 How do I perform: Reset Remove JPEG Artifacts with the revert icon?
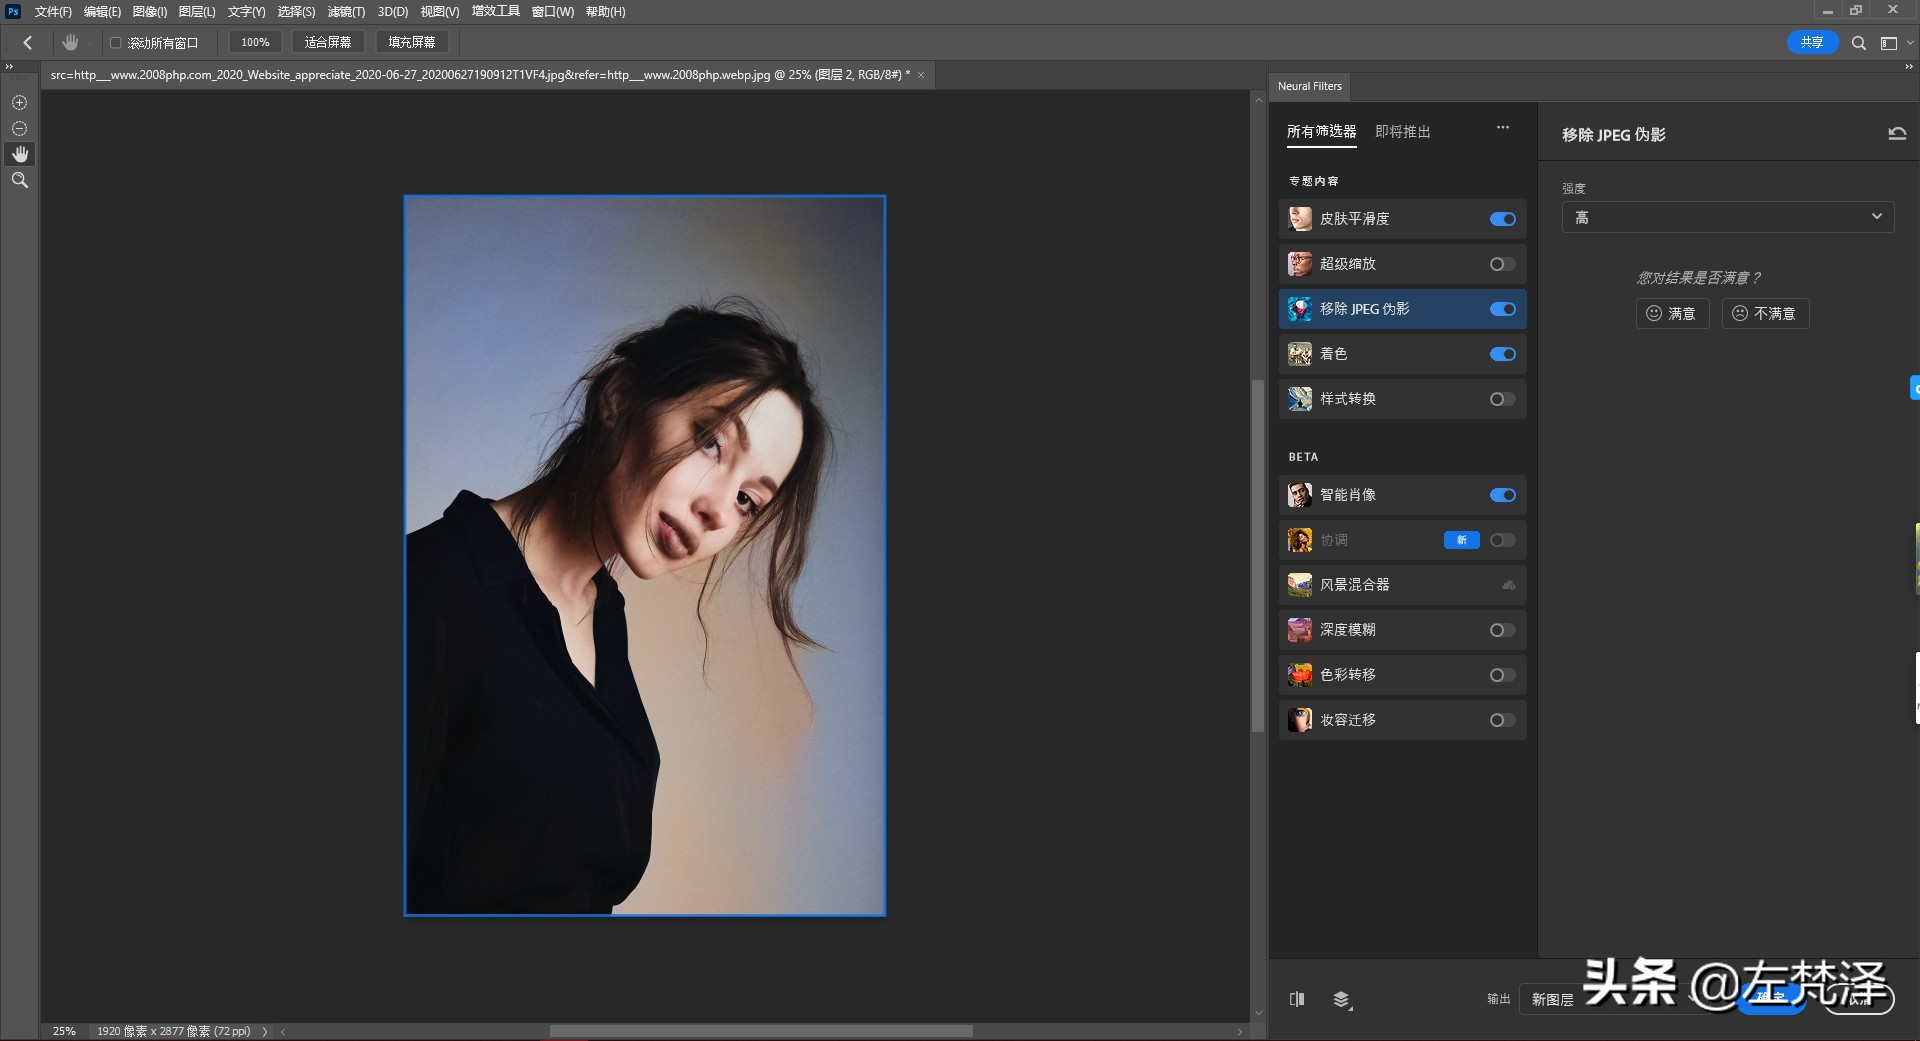pos(1895,133)
